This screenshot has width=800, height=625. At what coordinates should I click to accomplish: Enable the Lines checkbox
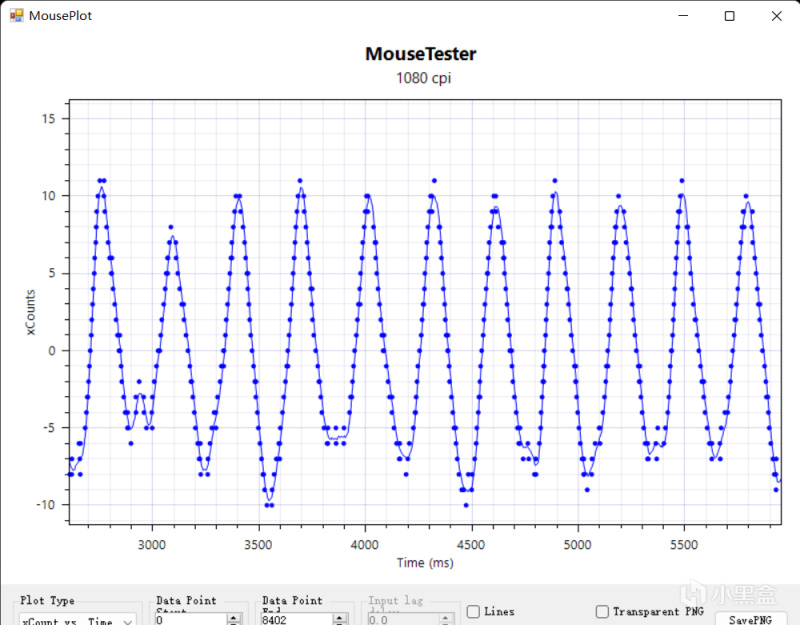point(473,611)
